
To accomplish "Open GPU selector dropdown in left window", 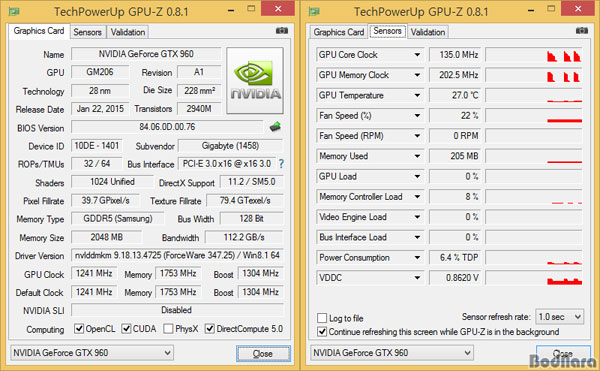I will pyautogui.click(x=92, y=353).
